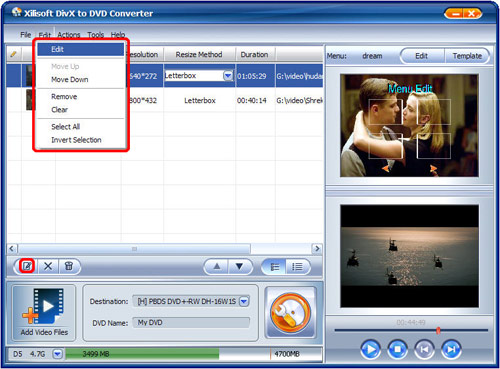Choose Invert Selection in the Edit menu
Screen dimensions: 500x369
(x=80, y=140)
